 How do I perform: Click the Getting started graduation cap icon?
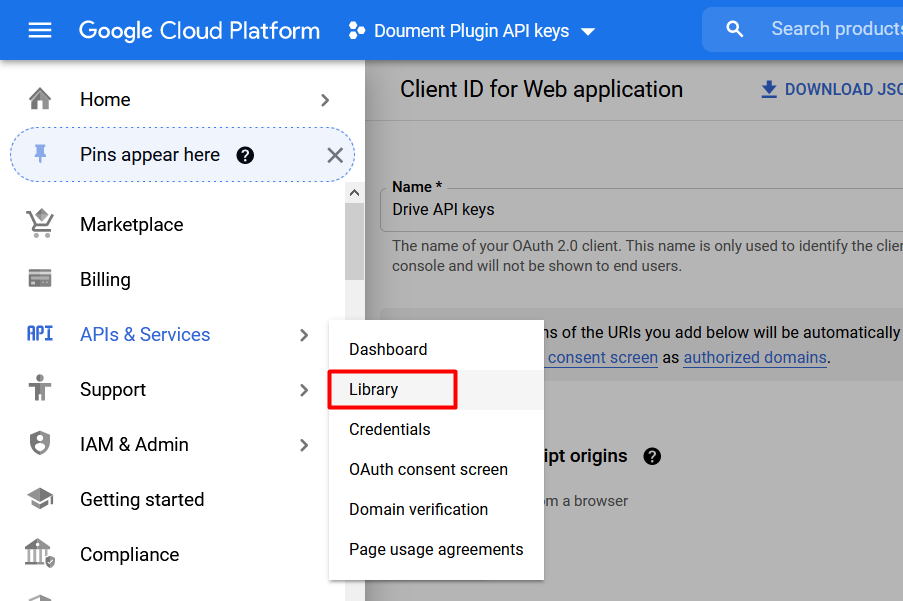(40, 499)
